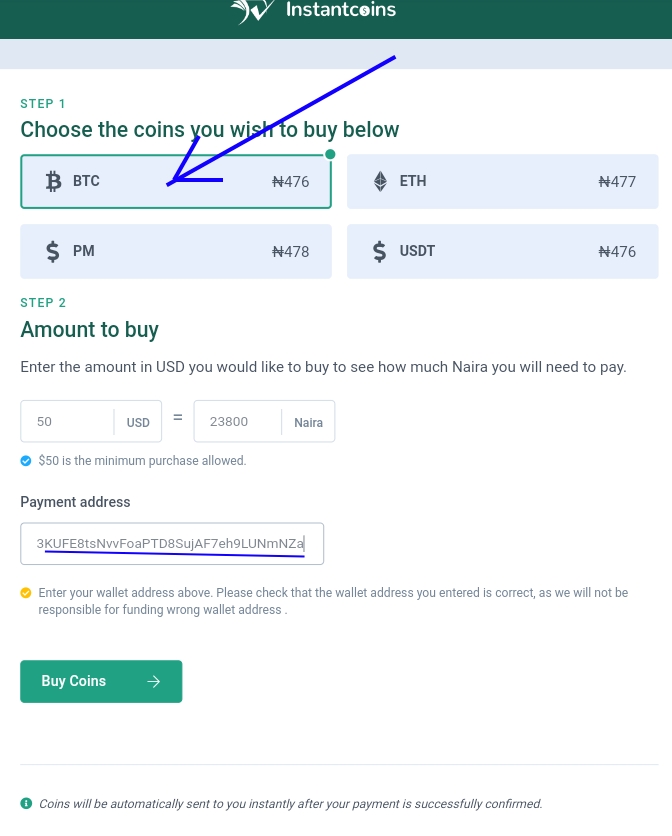
Task: Click the Bitcoin symbol icon
Action: 54,181
